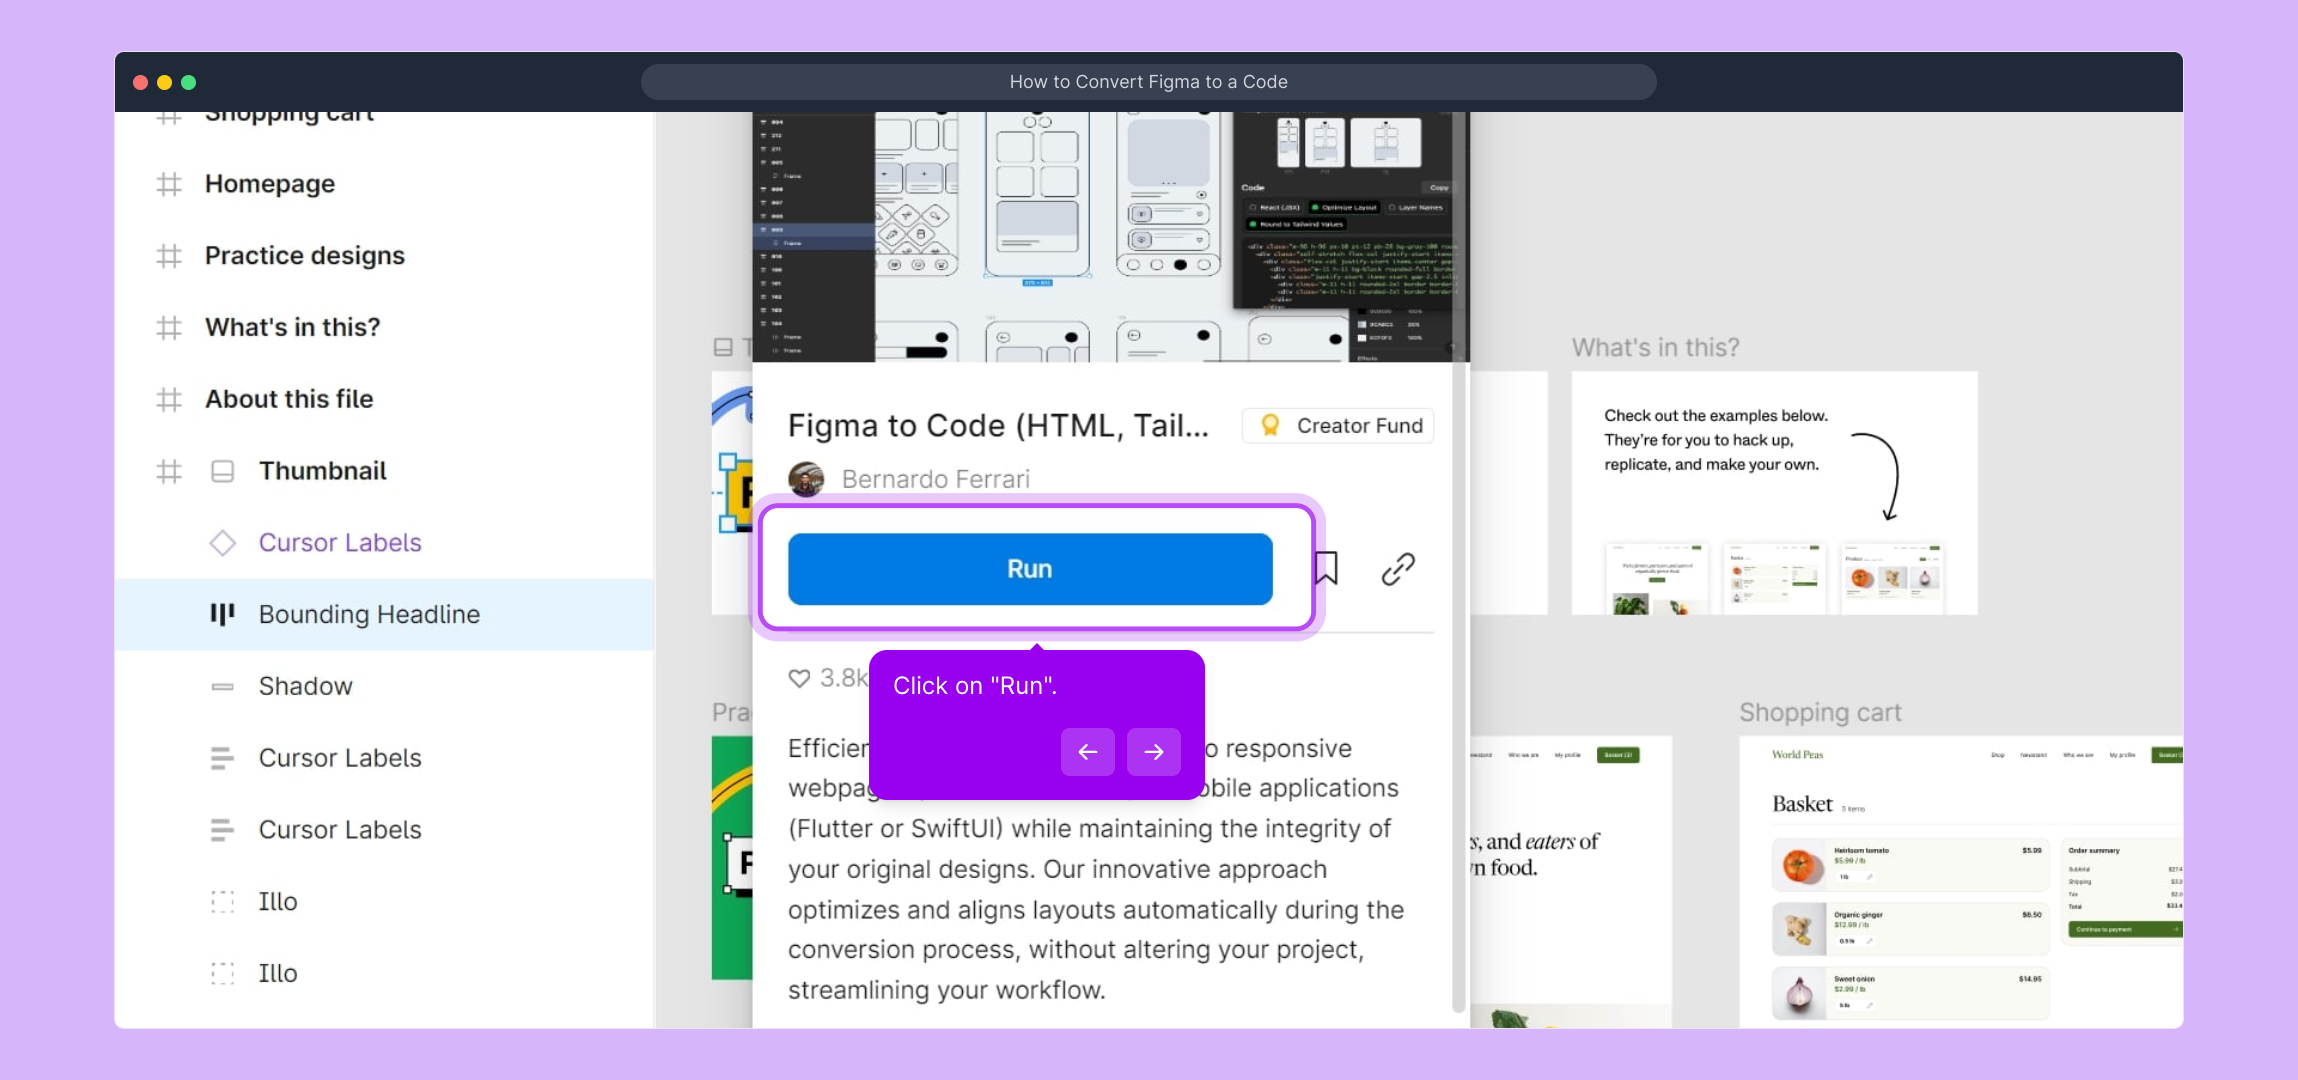
Task: Click the Bounding Headline auto-layout icon
Action: pyautogui.click(x=222, y=614)
